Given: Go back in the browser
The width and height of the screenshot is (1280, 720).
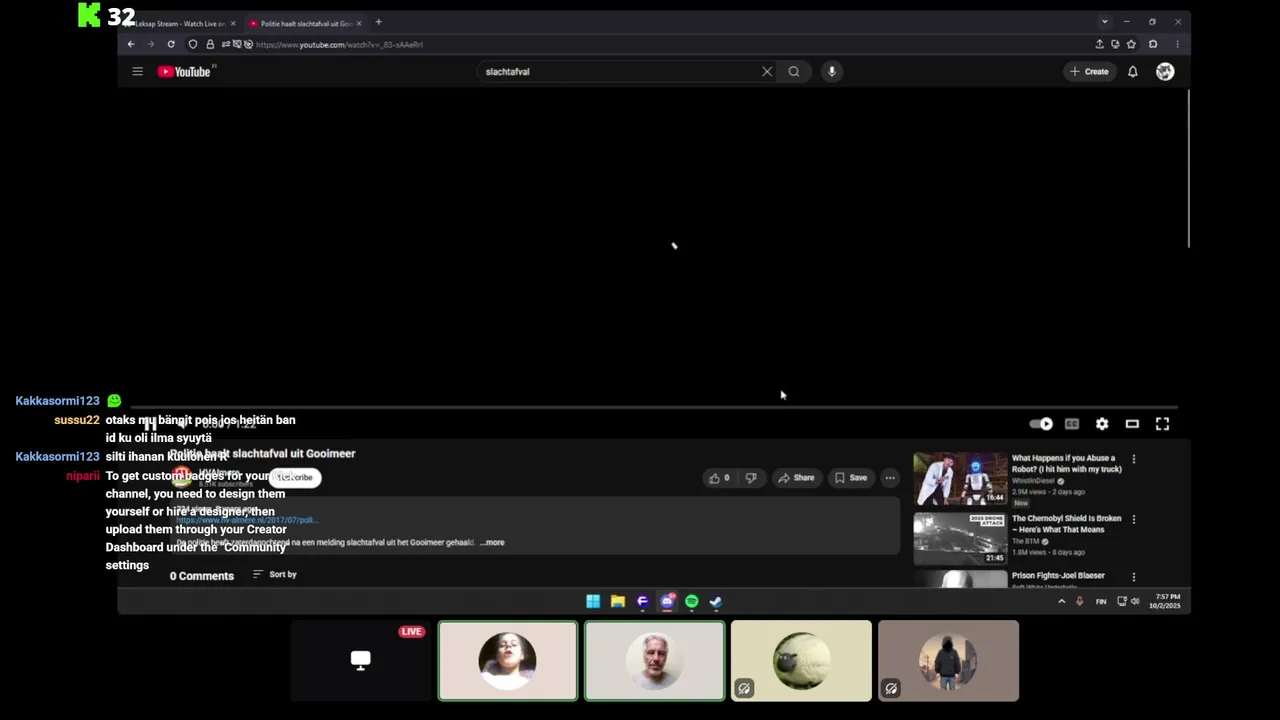Looking at the screenshot, I should pyautogui.click(x=130, y=44).
